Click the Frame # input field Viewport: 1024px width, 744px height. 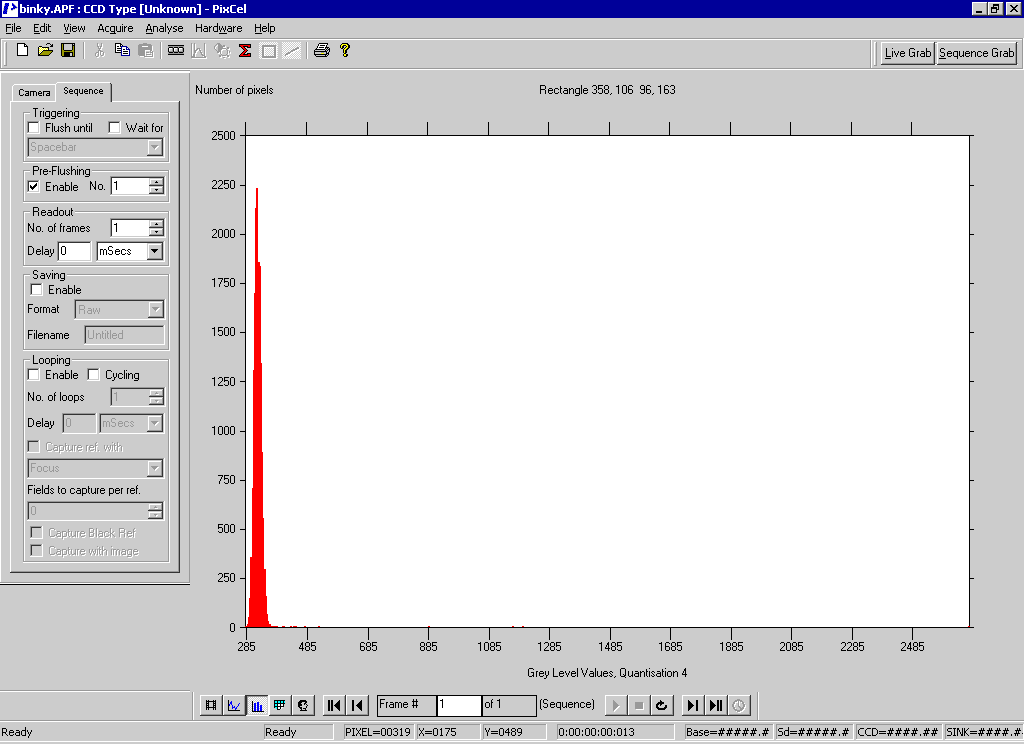(x=458, y=705)
